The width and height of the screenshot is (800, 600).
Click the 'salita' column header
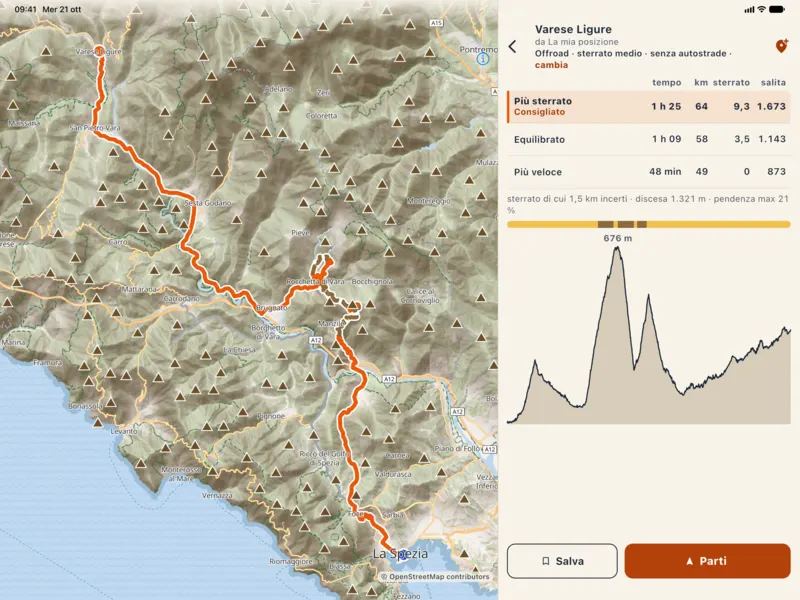pyautogui.click(x=773, y=82)
